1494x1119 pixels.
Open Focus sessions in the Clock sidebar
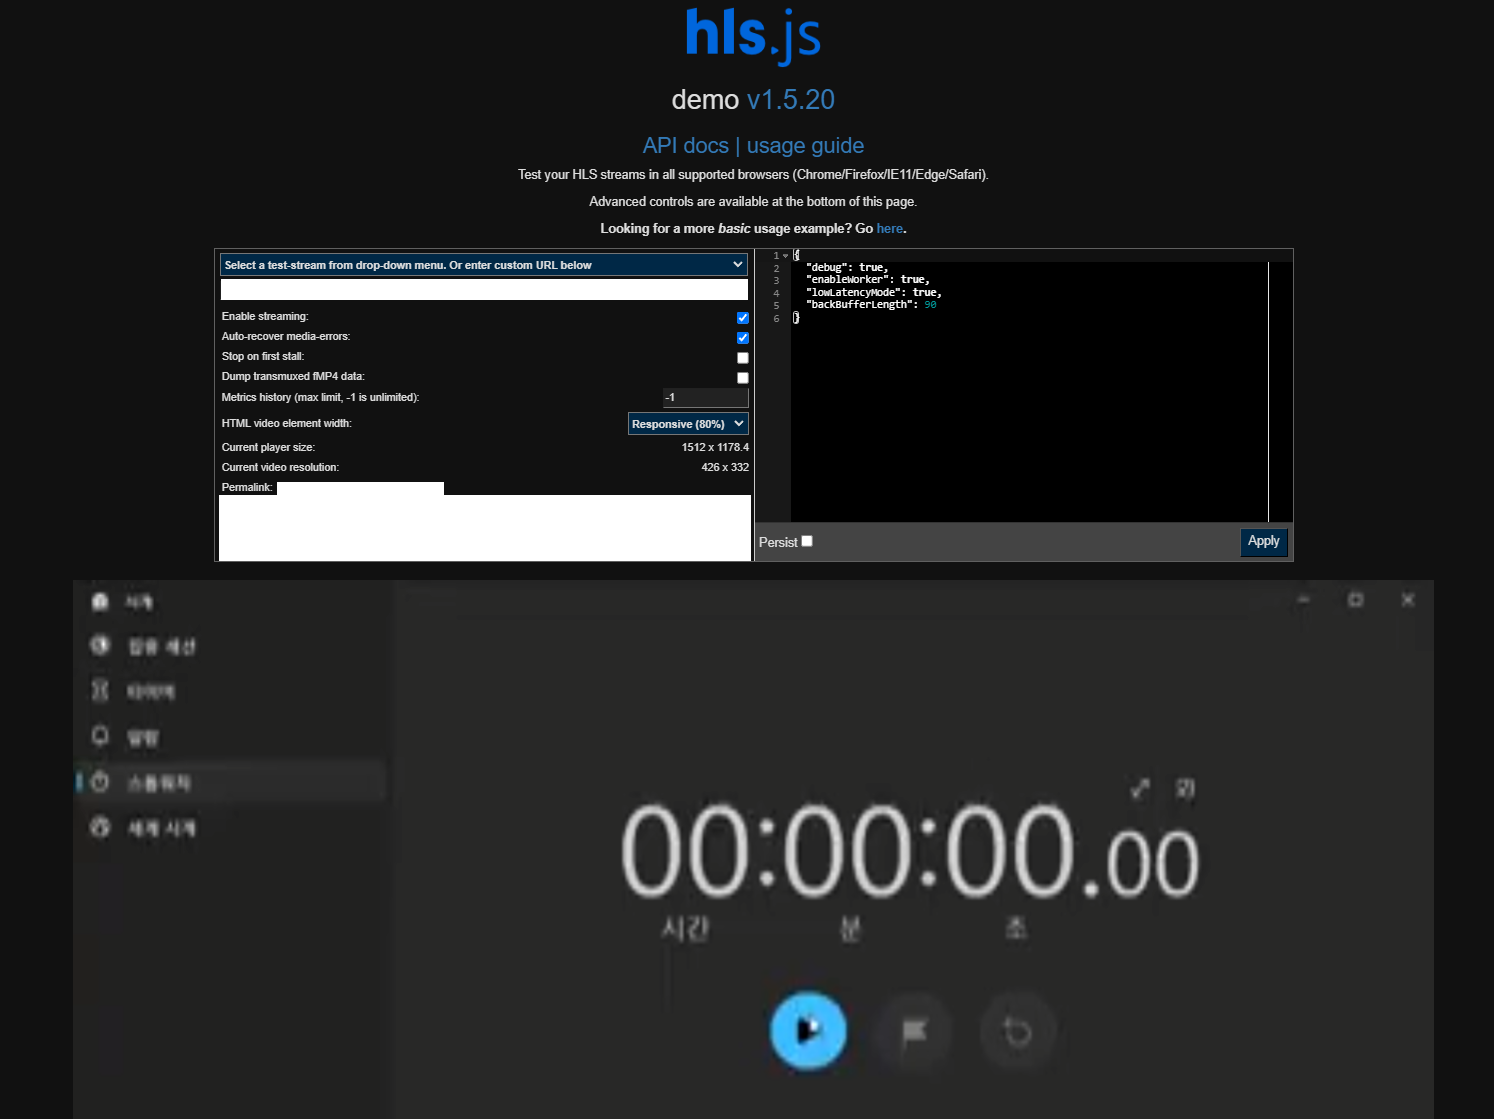point(143,646)
